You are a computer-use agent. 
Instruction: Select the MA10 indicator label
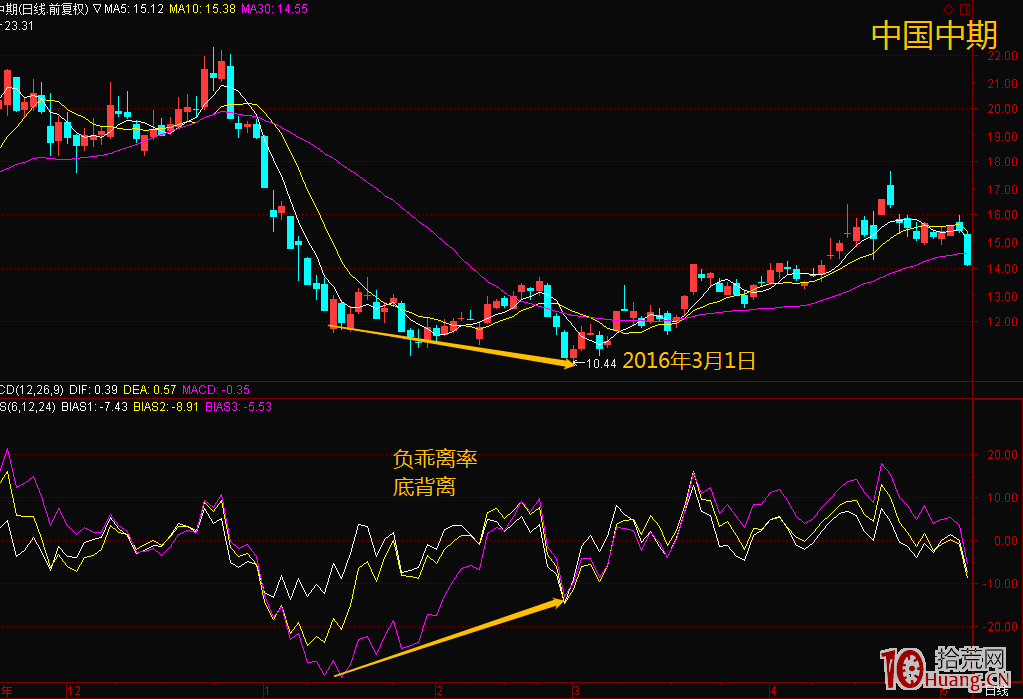pyautogui.click(x=200, y=8)
